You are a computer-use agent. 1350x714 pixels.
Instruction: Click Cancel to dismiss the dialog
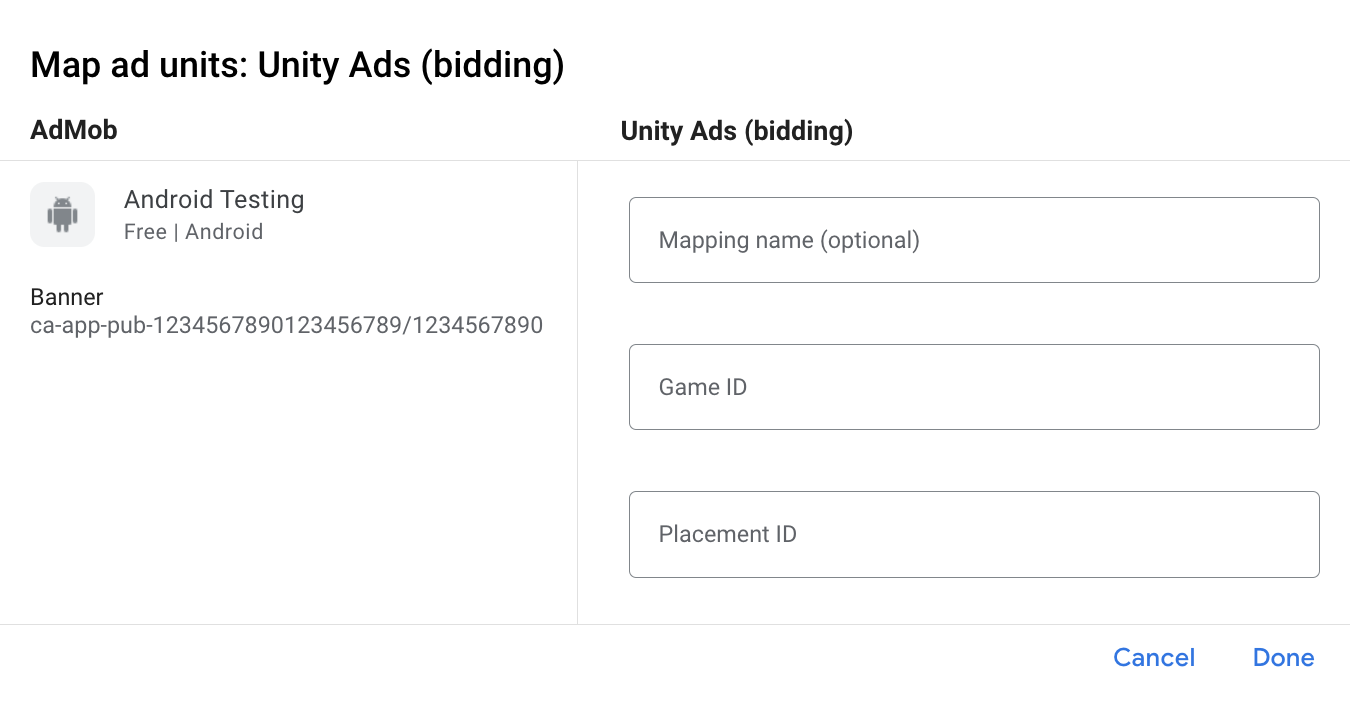(x=1153, y=657)
